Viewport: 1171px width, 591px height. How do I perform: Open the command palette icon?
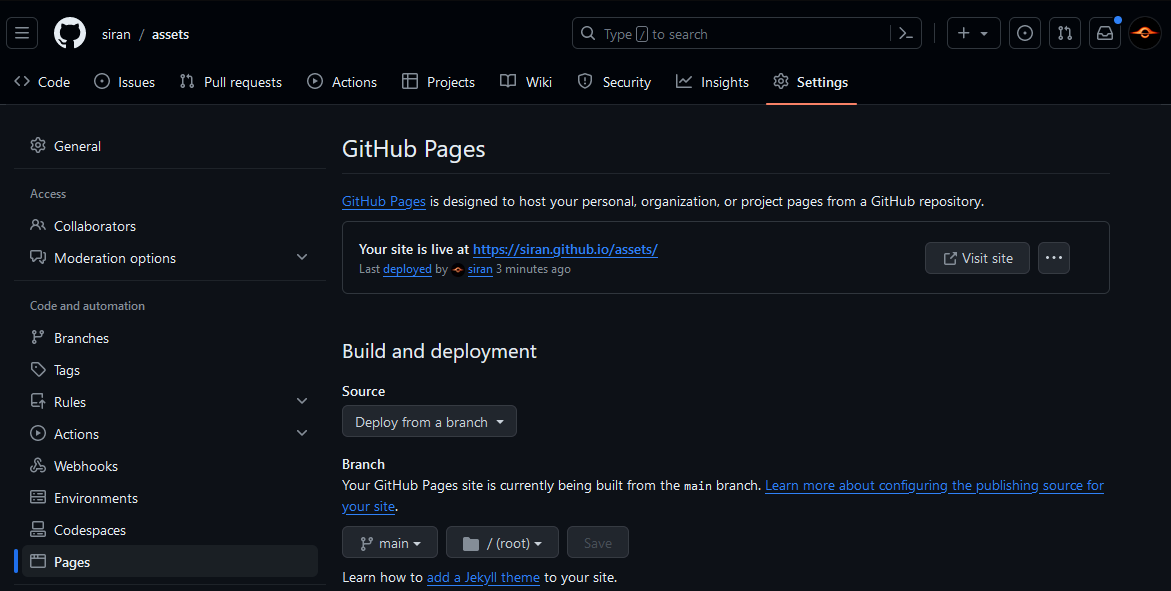[906, 33]
